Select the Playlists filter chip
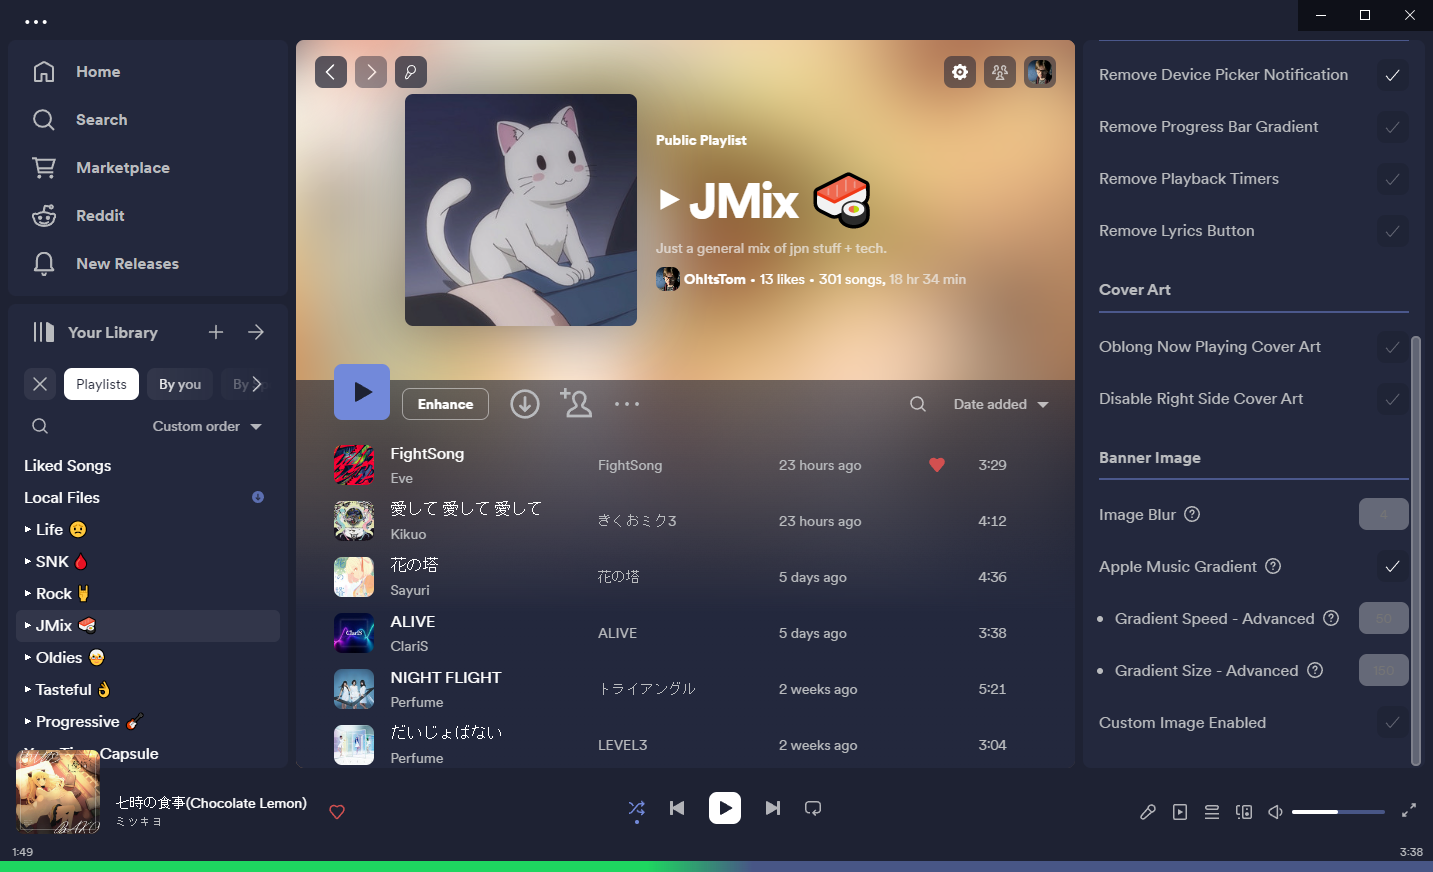This screenshot has height=872, width=1433. pyautogui.click(x=101, y=384)
